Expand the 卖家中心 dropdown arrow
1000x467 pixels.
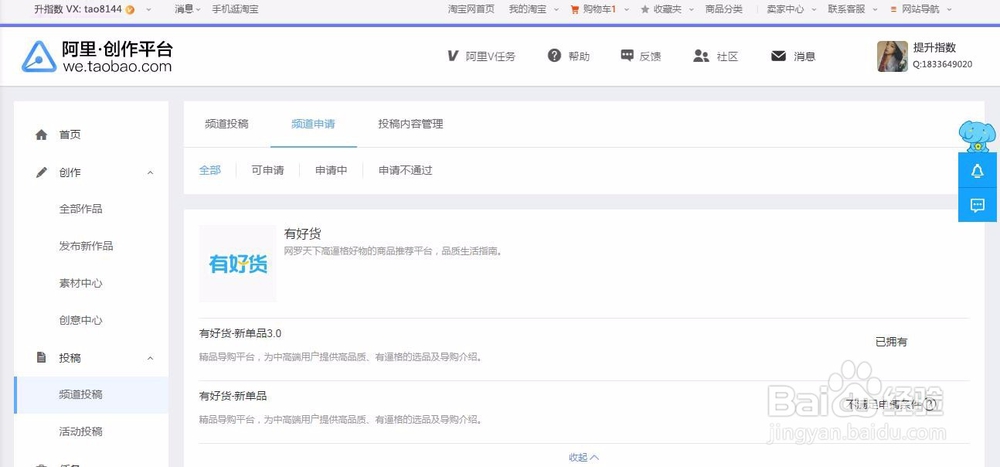(x=813, y=10)
